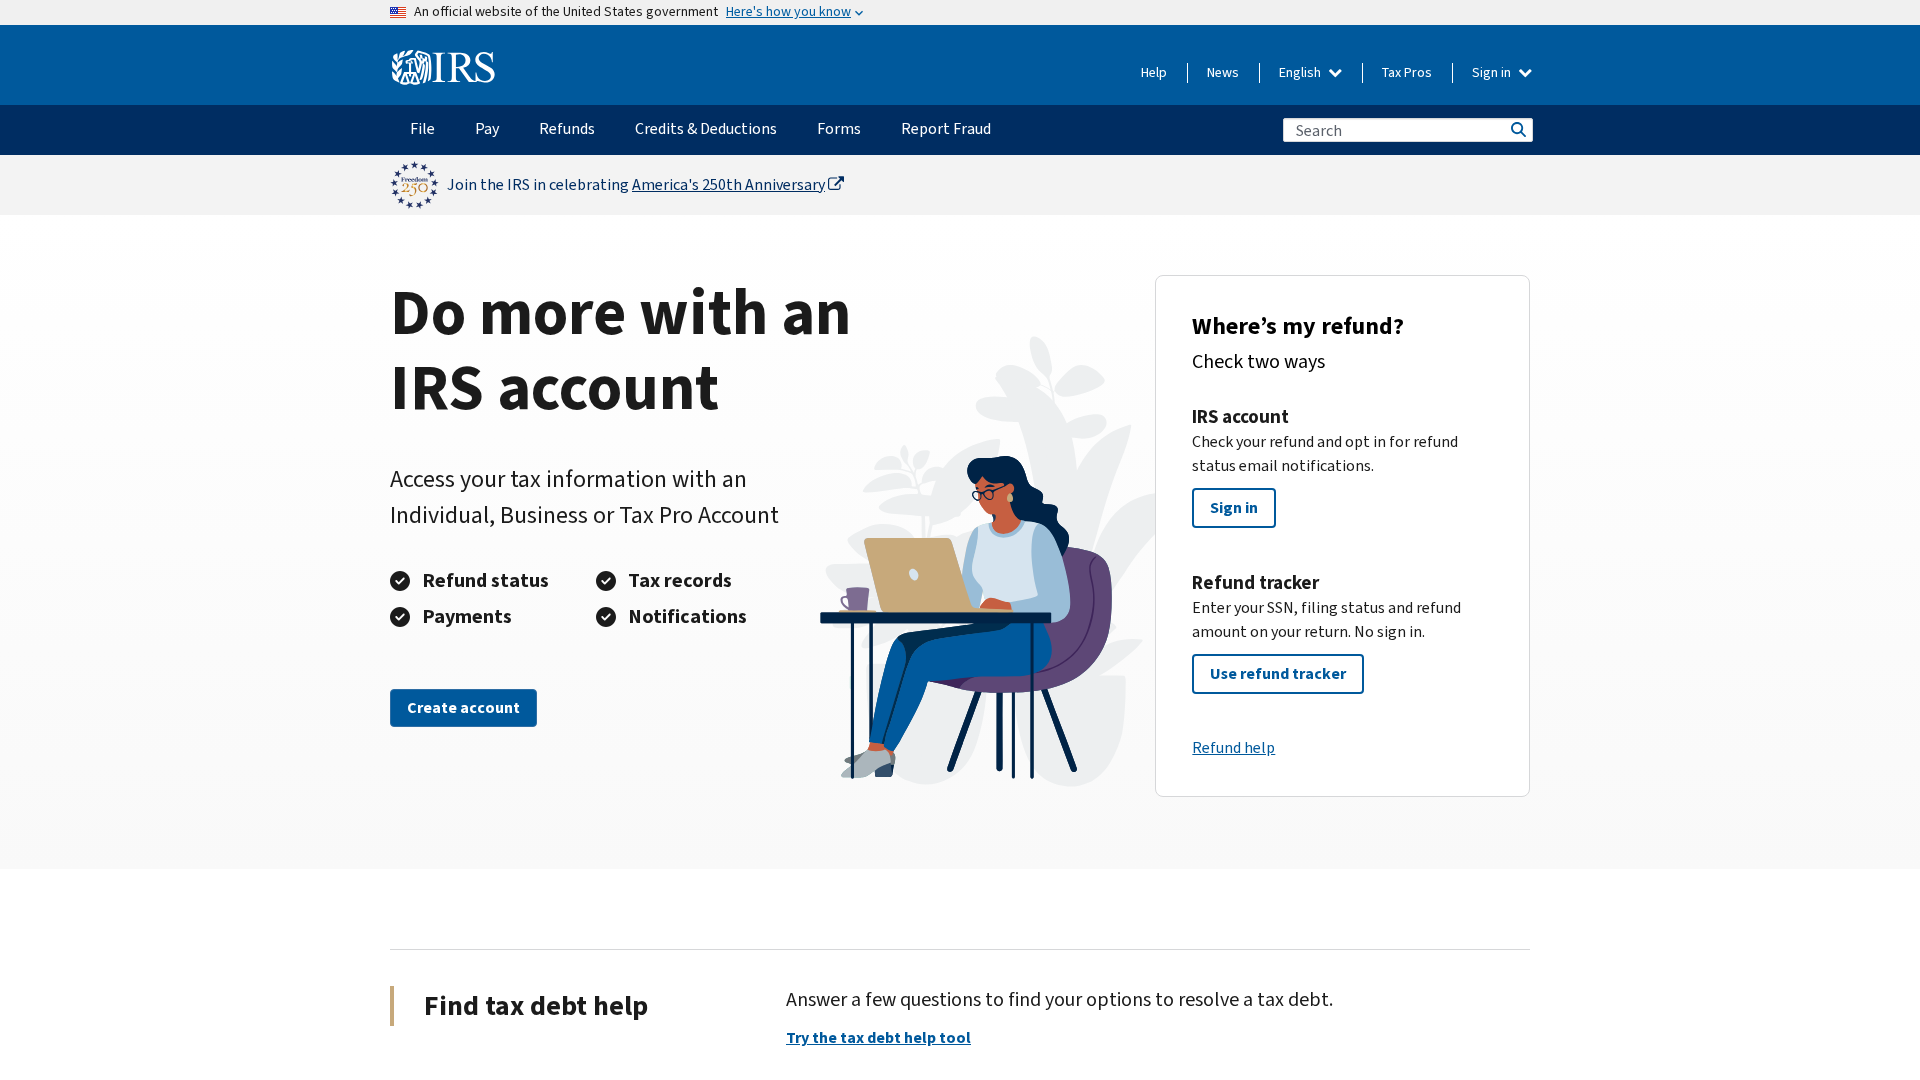This screenshot has height=1080, width=1920.
Task: Expand "Here's how you know" banner
Action: (x=794, y=12)
